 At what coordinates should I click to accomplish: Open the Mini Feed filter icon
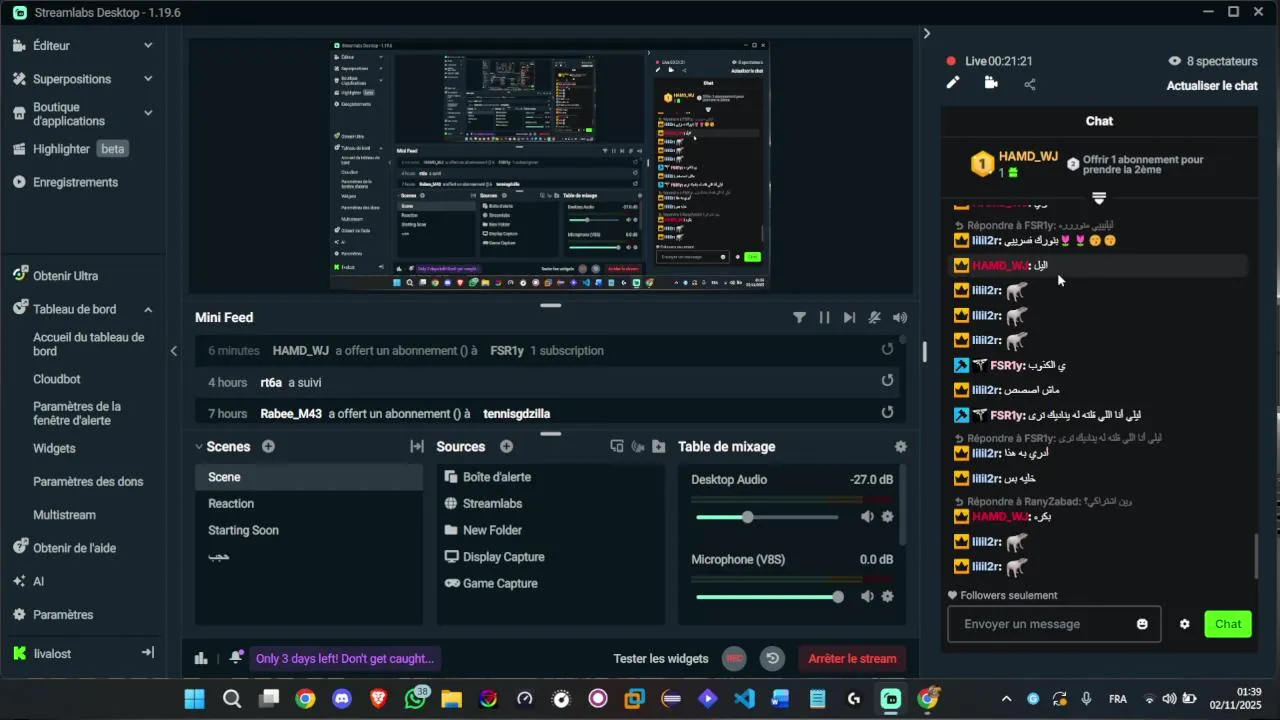point(799,318)
